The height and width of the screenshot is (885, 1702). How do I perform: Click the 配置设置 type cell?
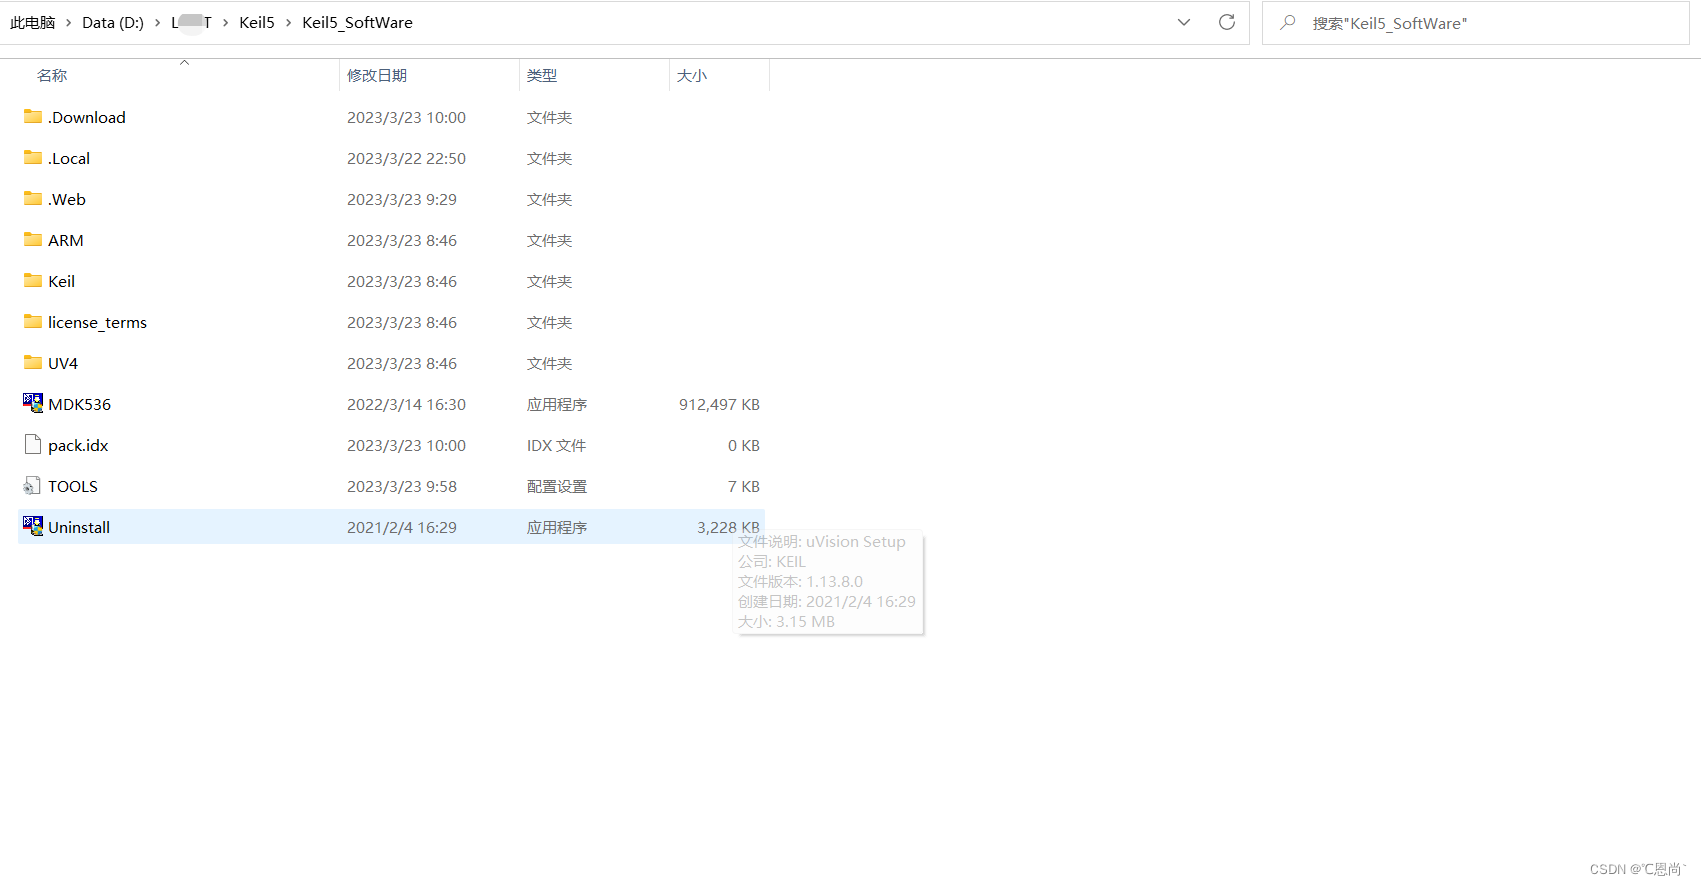pos(557,486)
